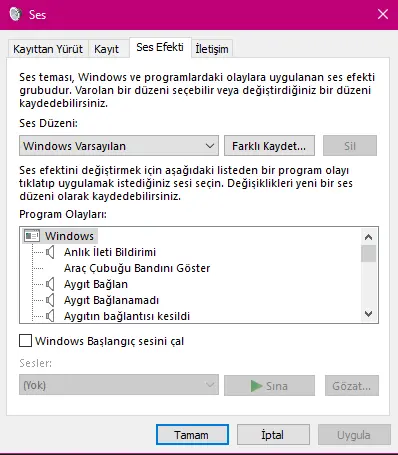The height and width of the screenshot is (455, 398).
Task: Click the speaker icon in the title bar
Action: click(x=15, y=14)
